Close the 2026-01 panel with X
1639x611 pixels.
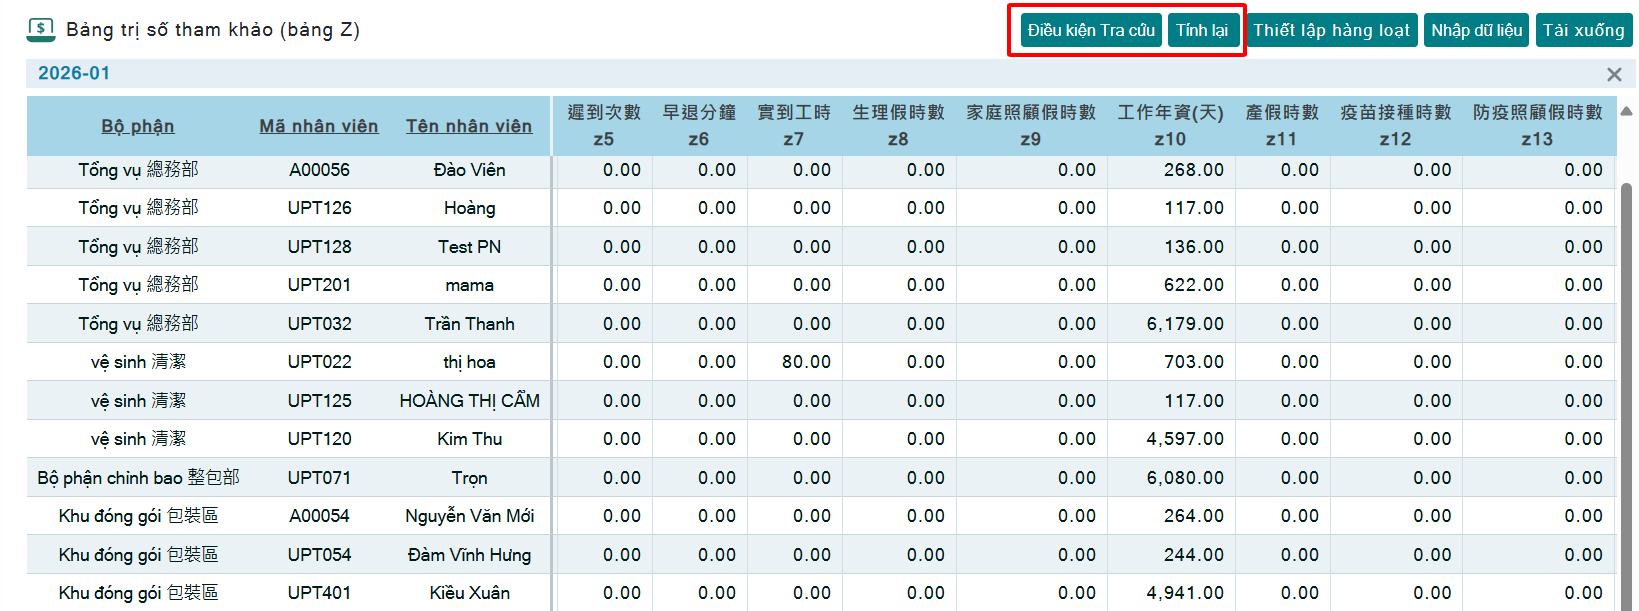[x=1613, y=74]
